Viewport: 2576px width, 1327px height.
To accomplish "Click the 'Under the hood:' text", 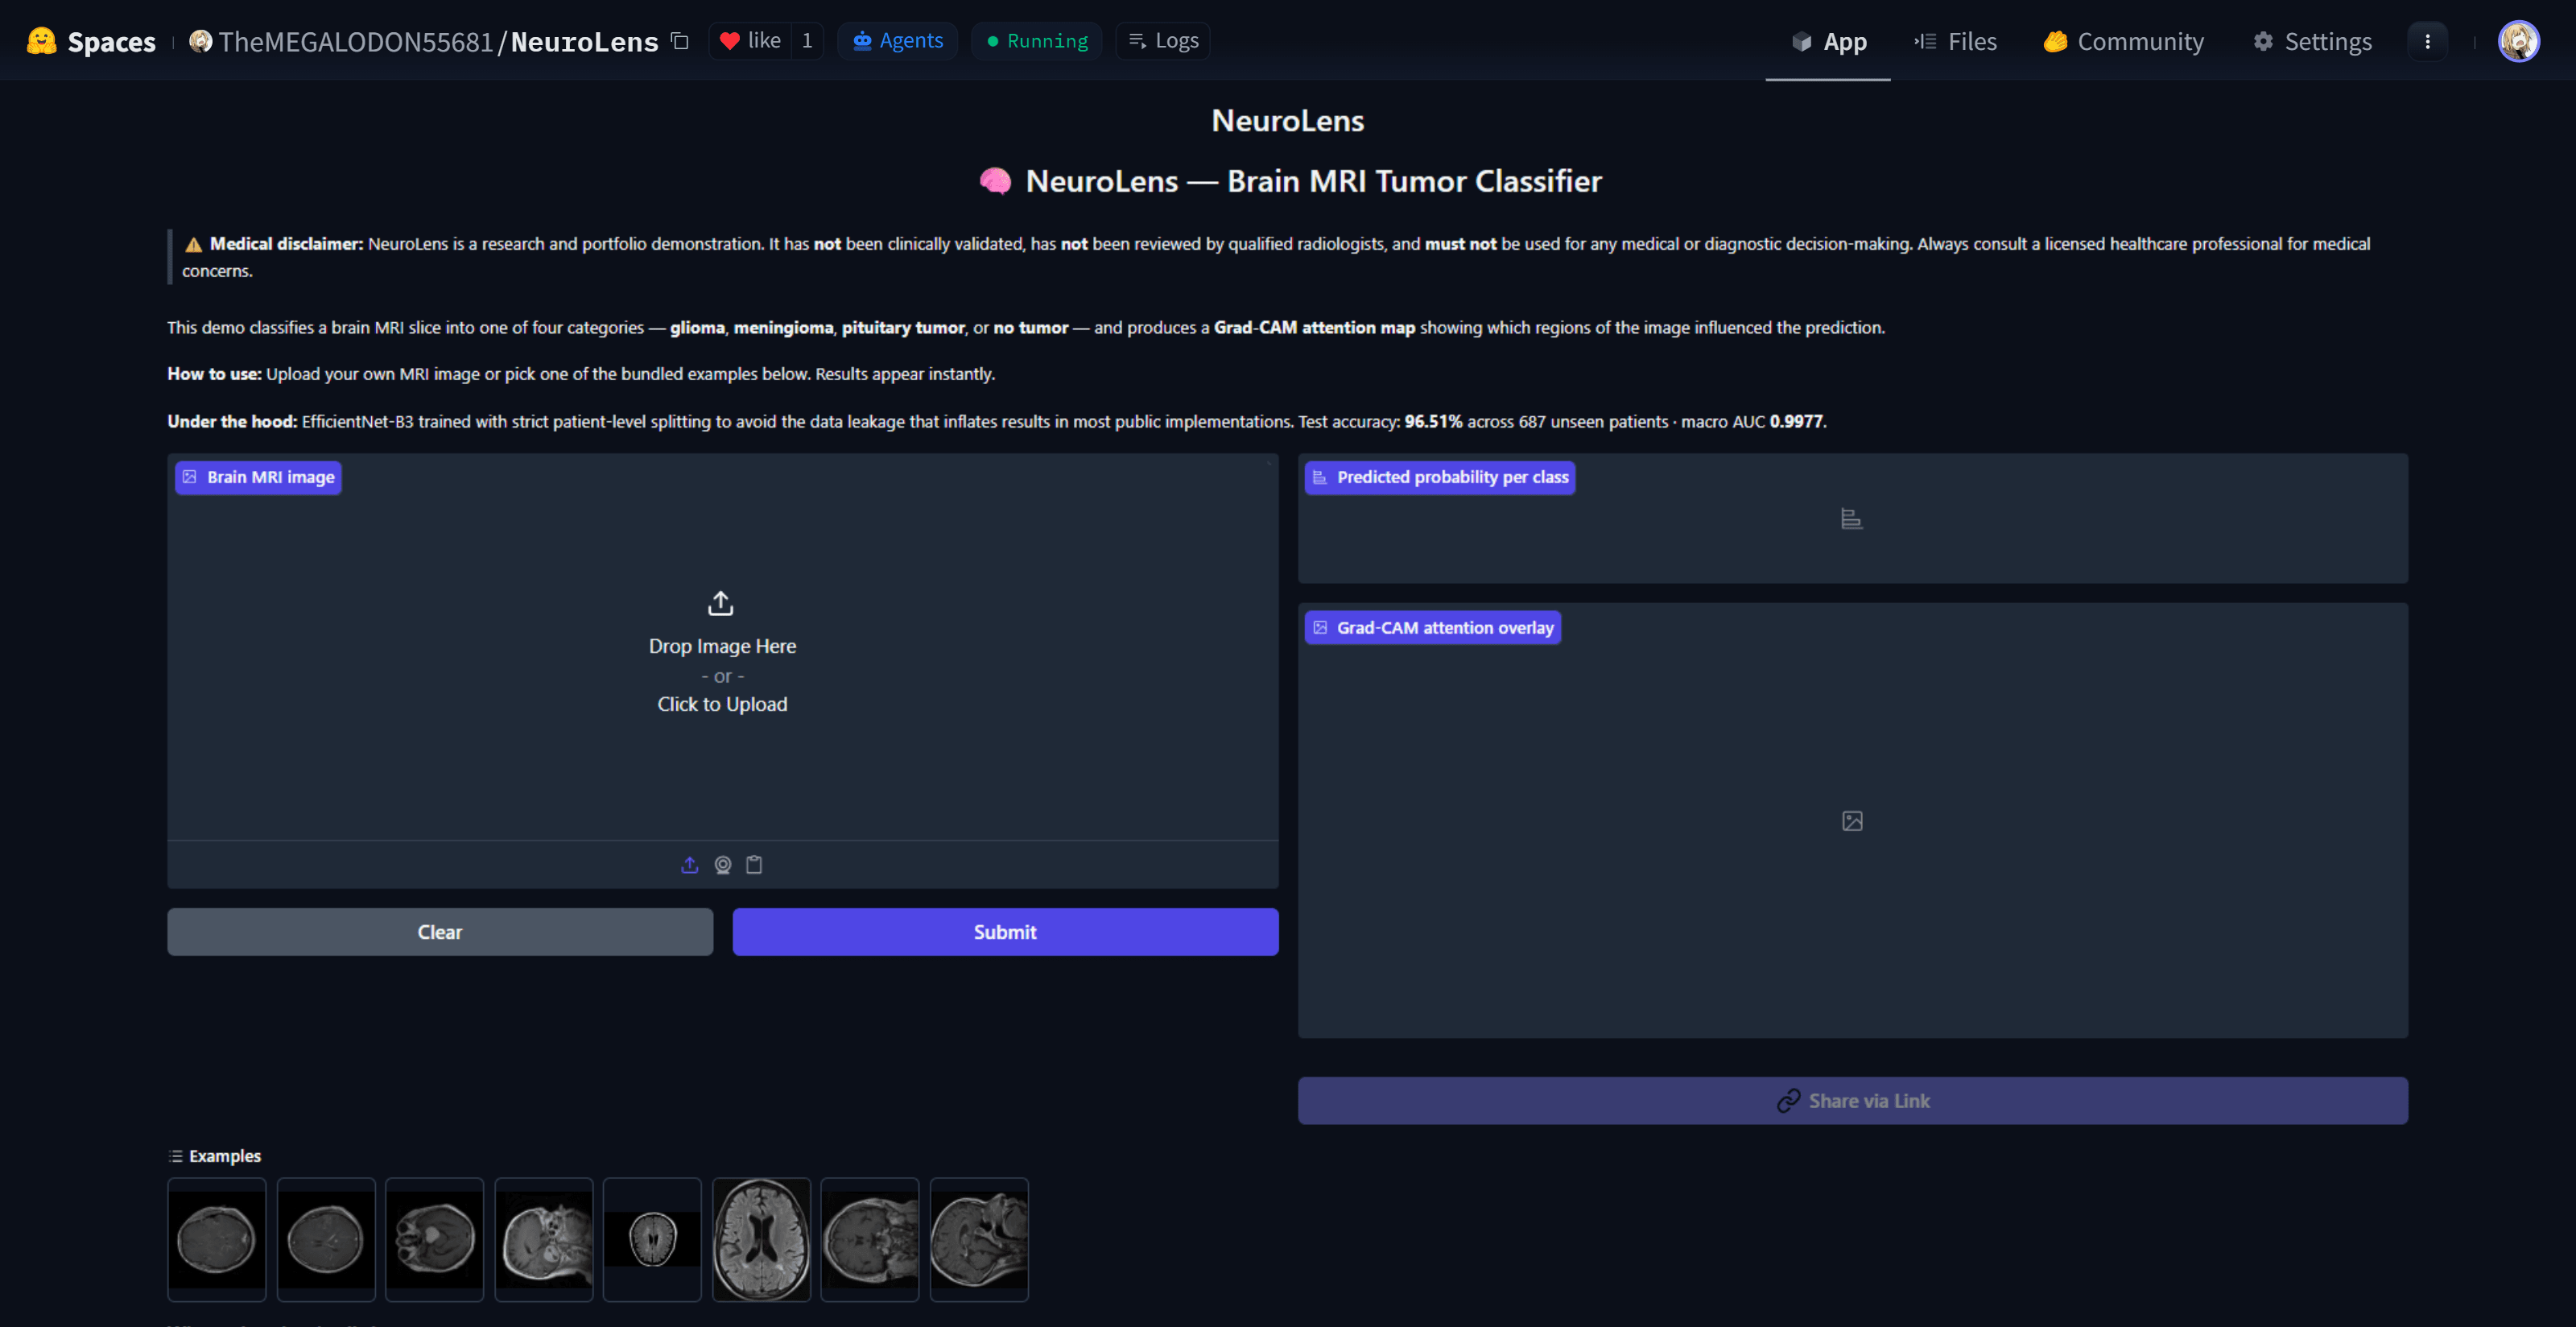I will tap(232, 422).
